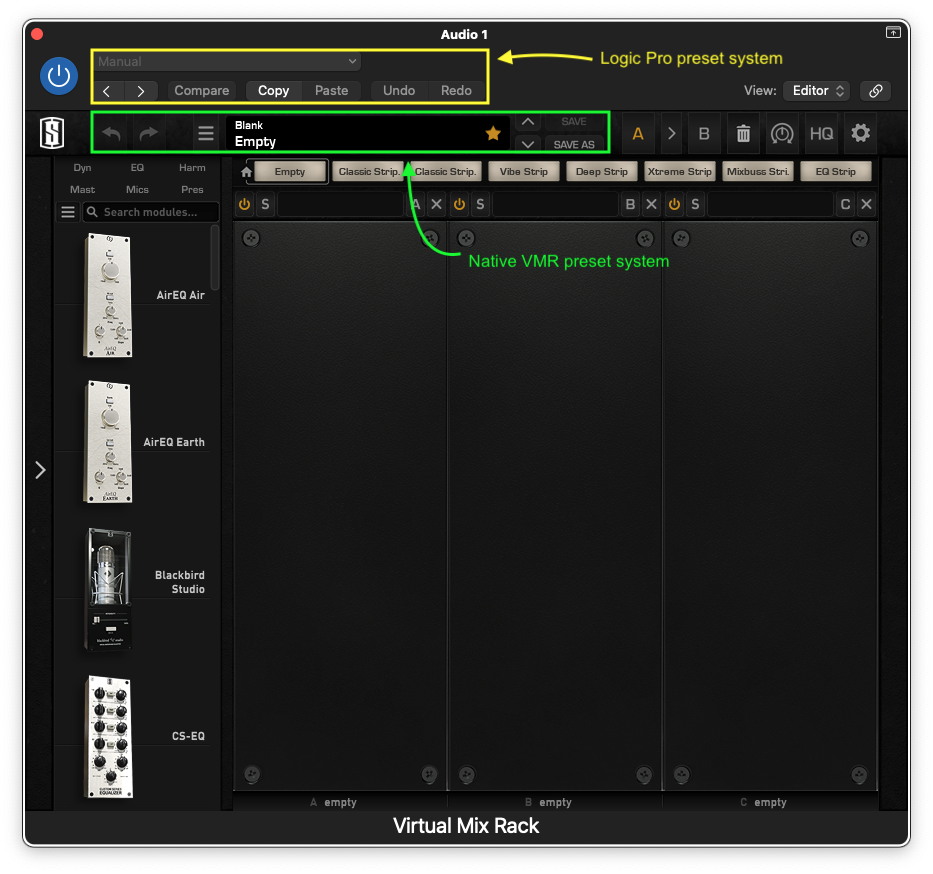This screenshot has width=933, height=874.
Task: Click the Undo text button
Action: click(399, 90)
